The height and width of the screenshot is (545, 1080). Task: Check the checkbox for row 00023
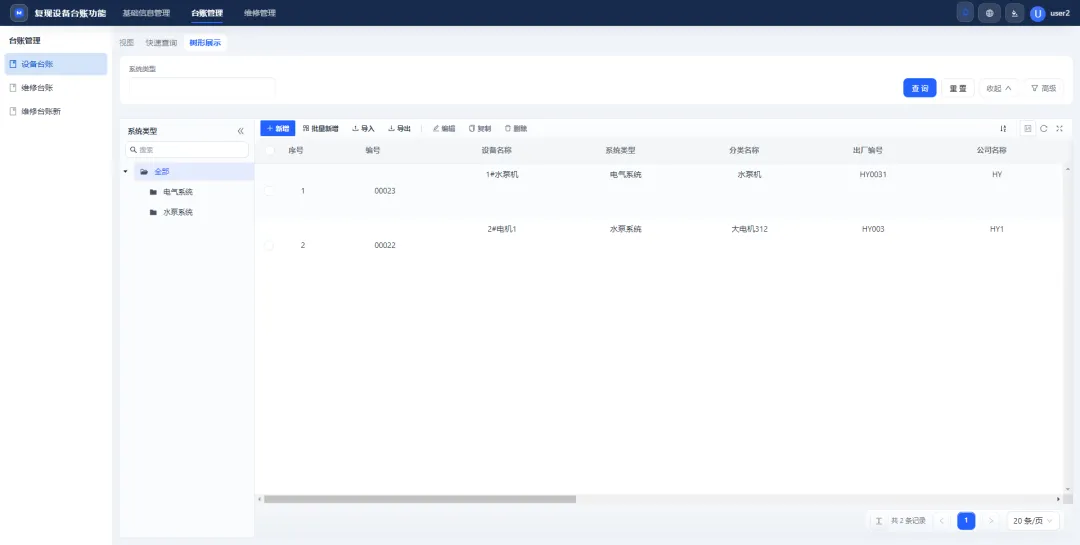point(269,191)
